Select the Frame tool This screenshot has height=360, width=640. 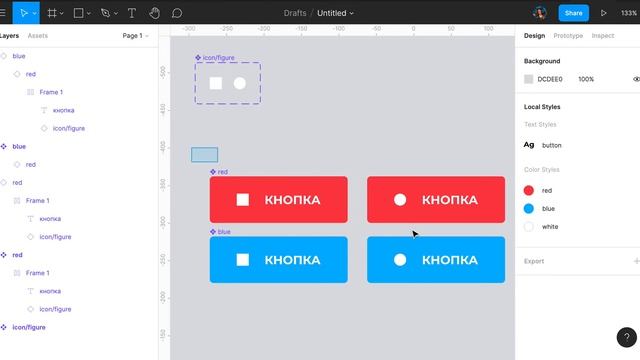[52, 13]
